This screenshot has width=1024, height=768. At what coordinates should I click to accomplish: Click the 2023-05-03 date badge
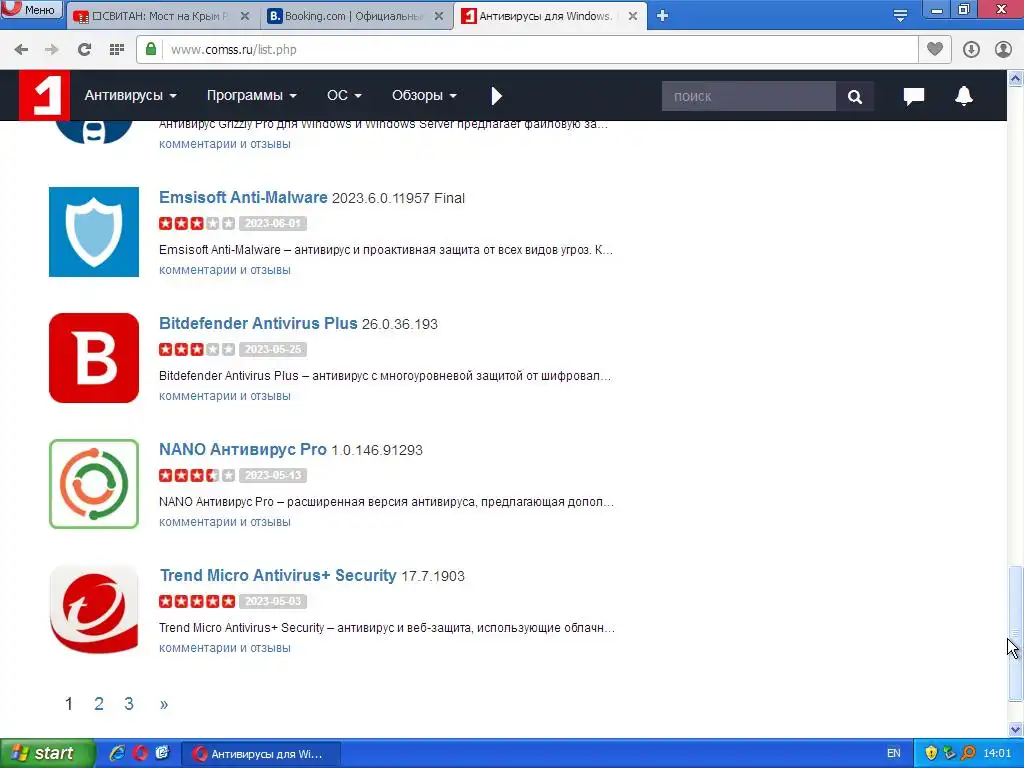click(273, 601)
